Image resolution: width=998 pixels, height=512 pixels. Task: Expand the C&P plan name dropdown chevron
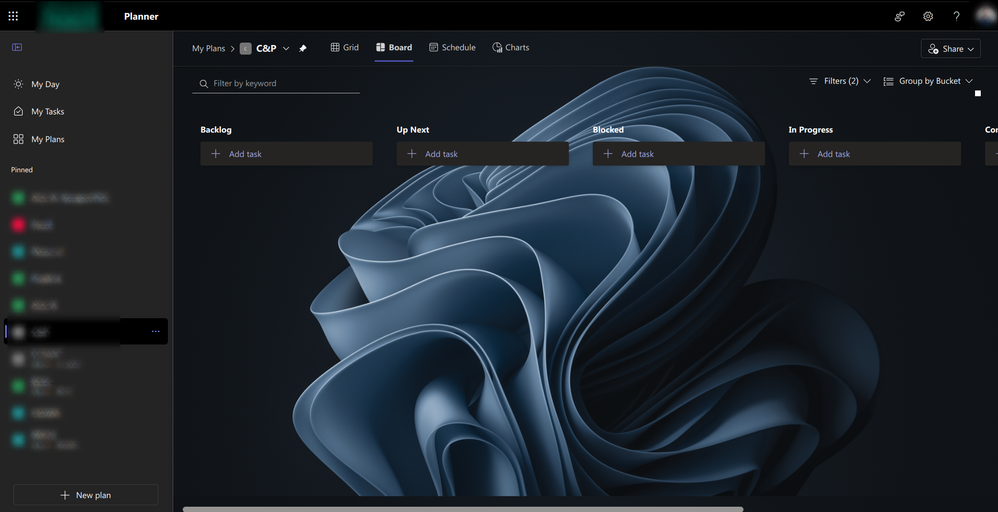pos(286,48)
